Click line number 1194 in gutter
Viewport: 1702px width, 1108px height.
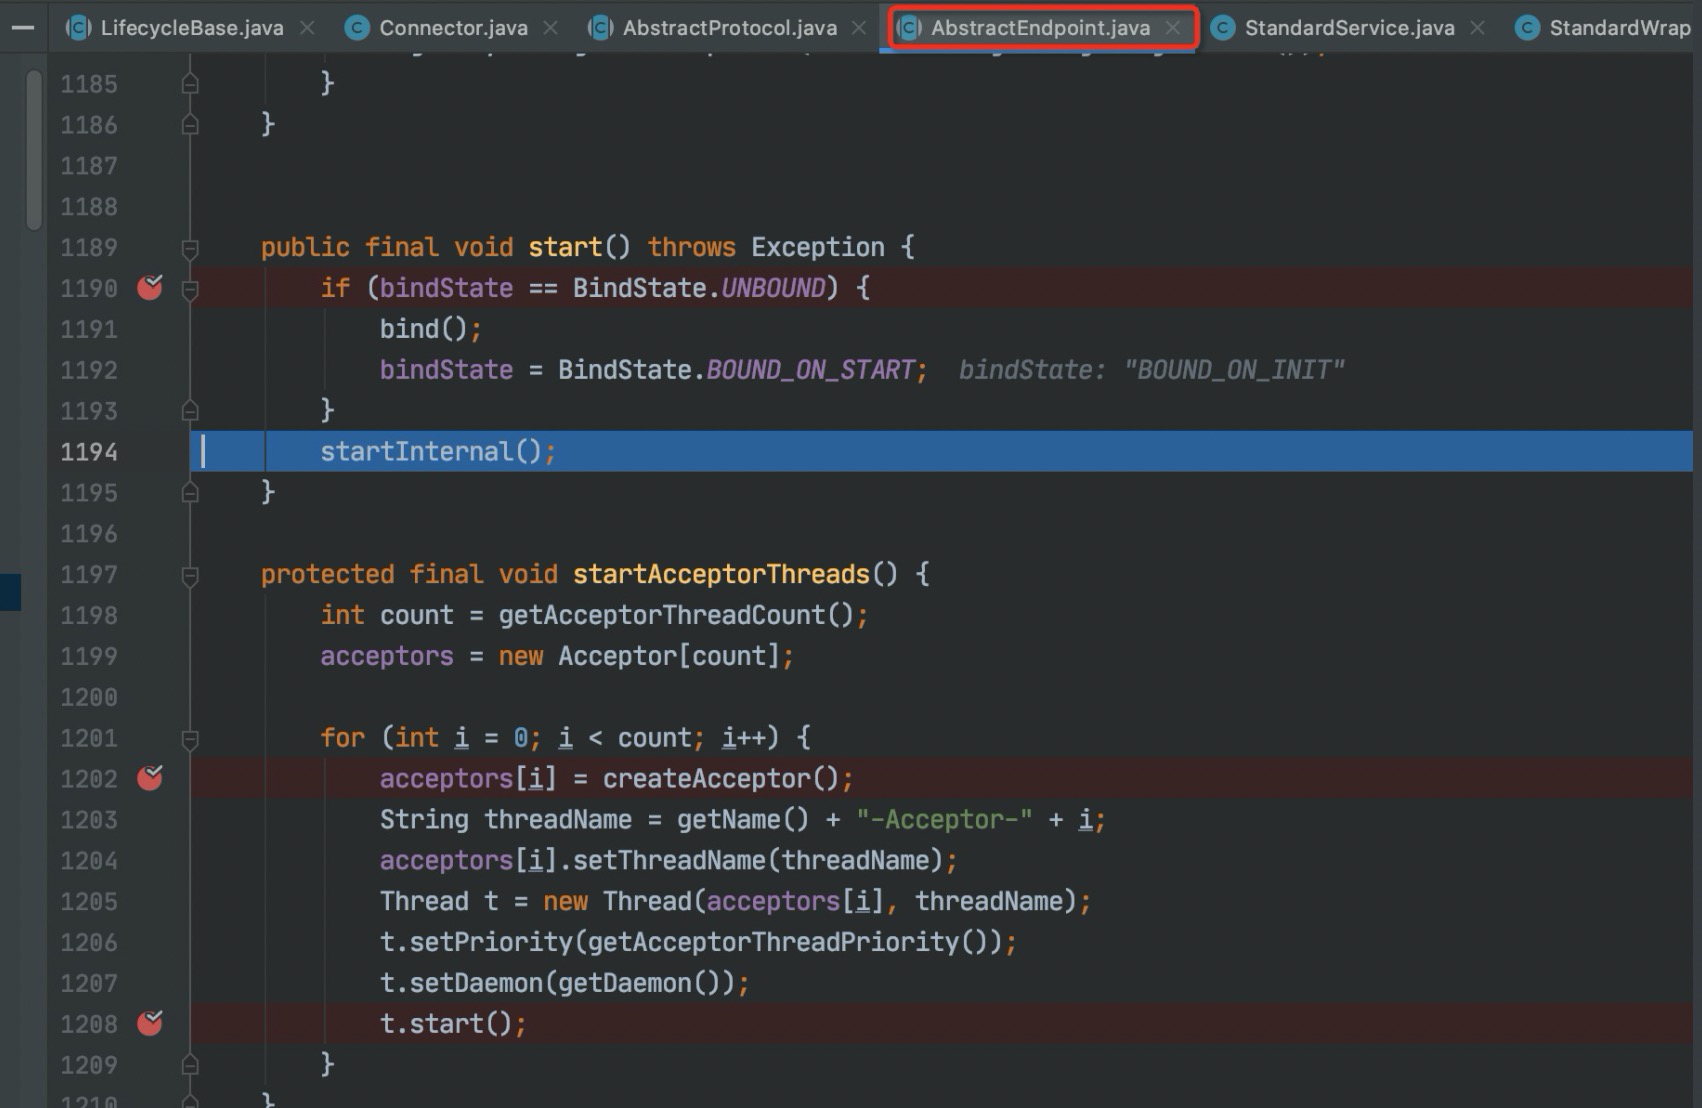coord(89,452)
